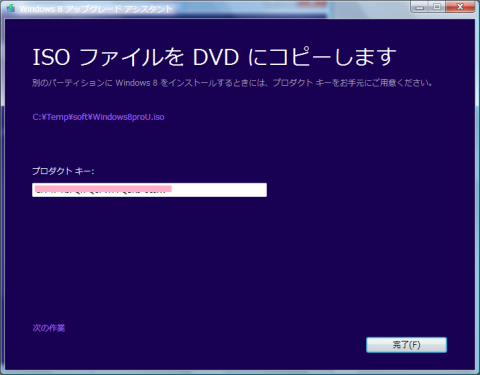Click the subtitle mentioning Windows 8 をインストール
This screenshot has width=480, height=375.
coord(232,83)
